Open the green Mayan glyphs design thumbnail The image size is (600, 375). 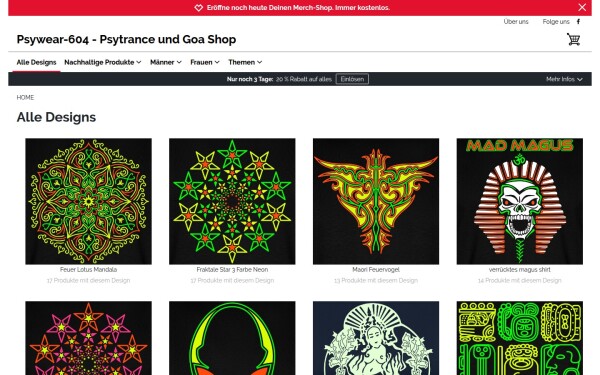click(x=520, y=338)
